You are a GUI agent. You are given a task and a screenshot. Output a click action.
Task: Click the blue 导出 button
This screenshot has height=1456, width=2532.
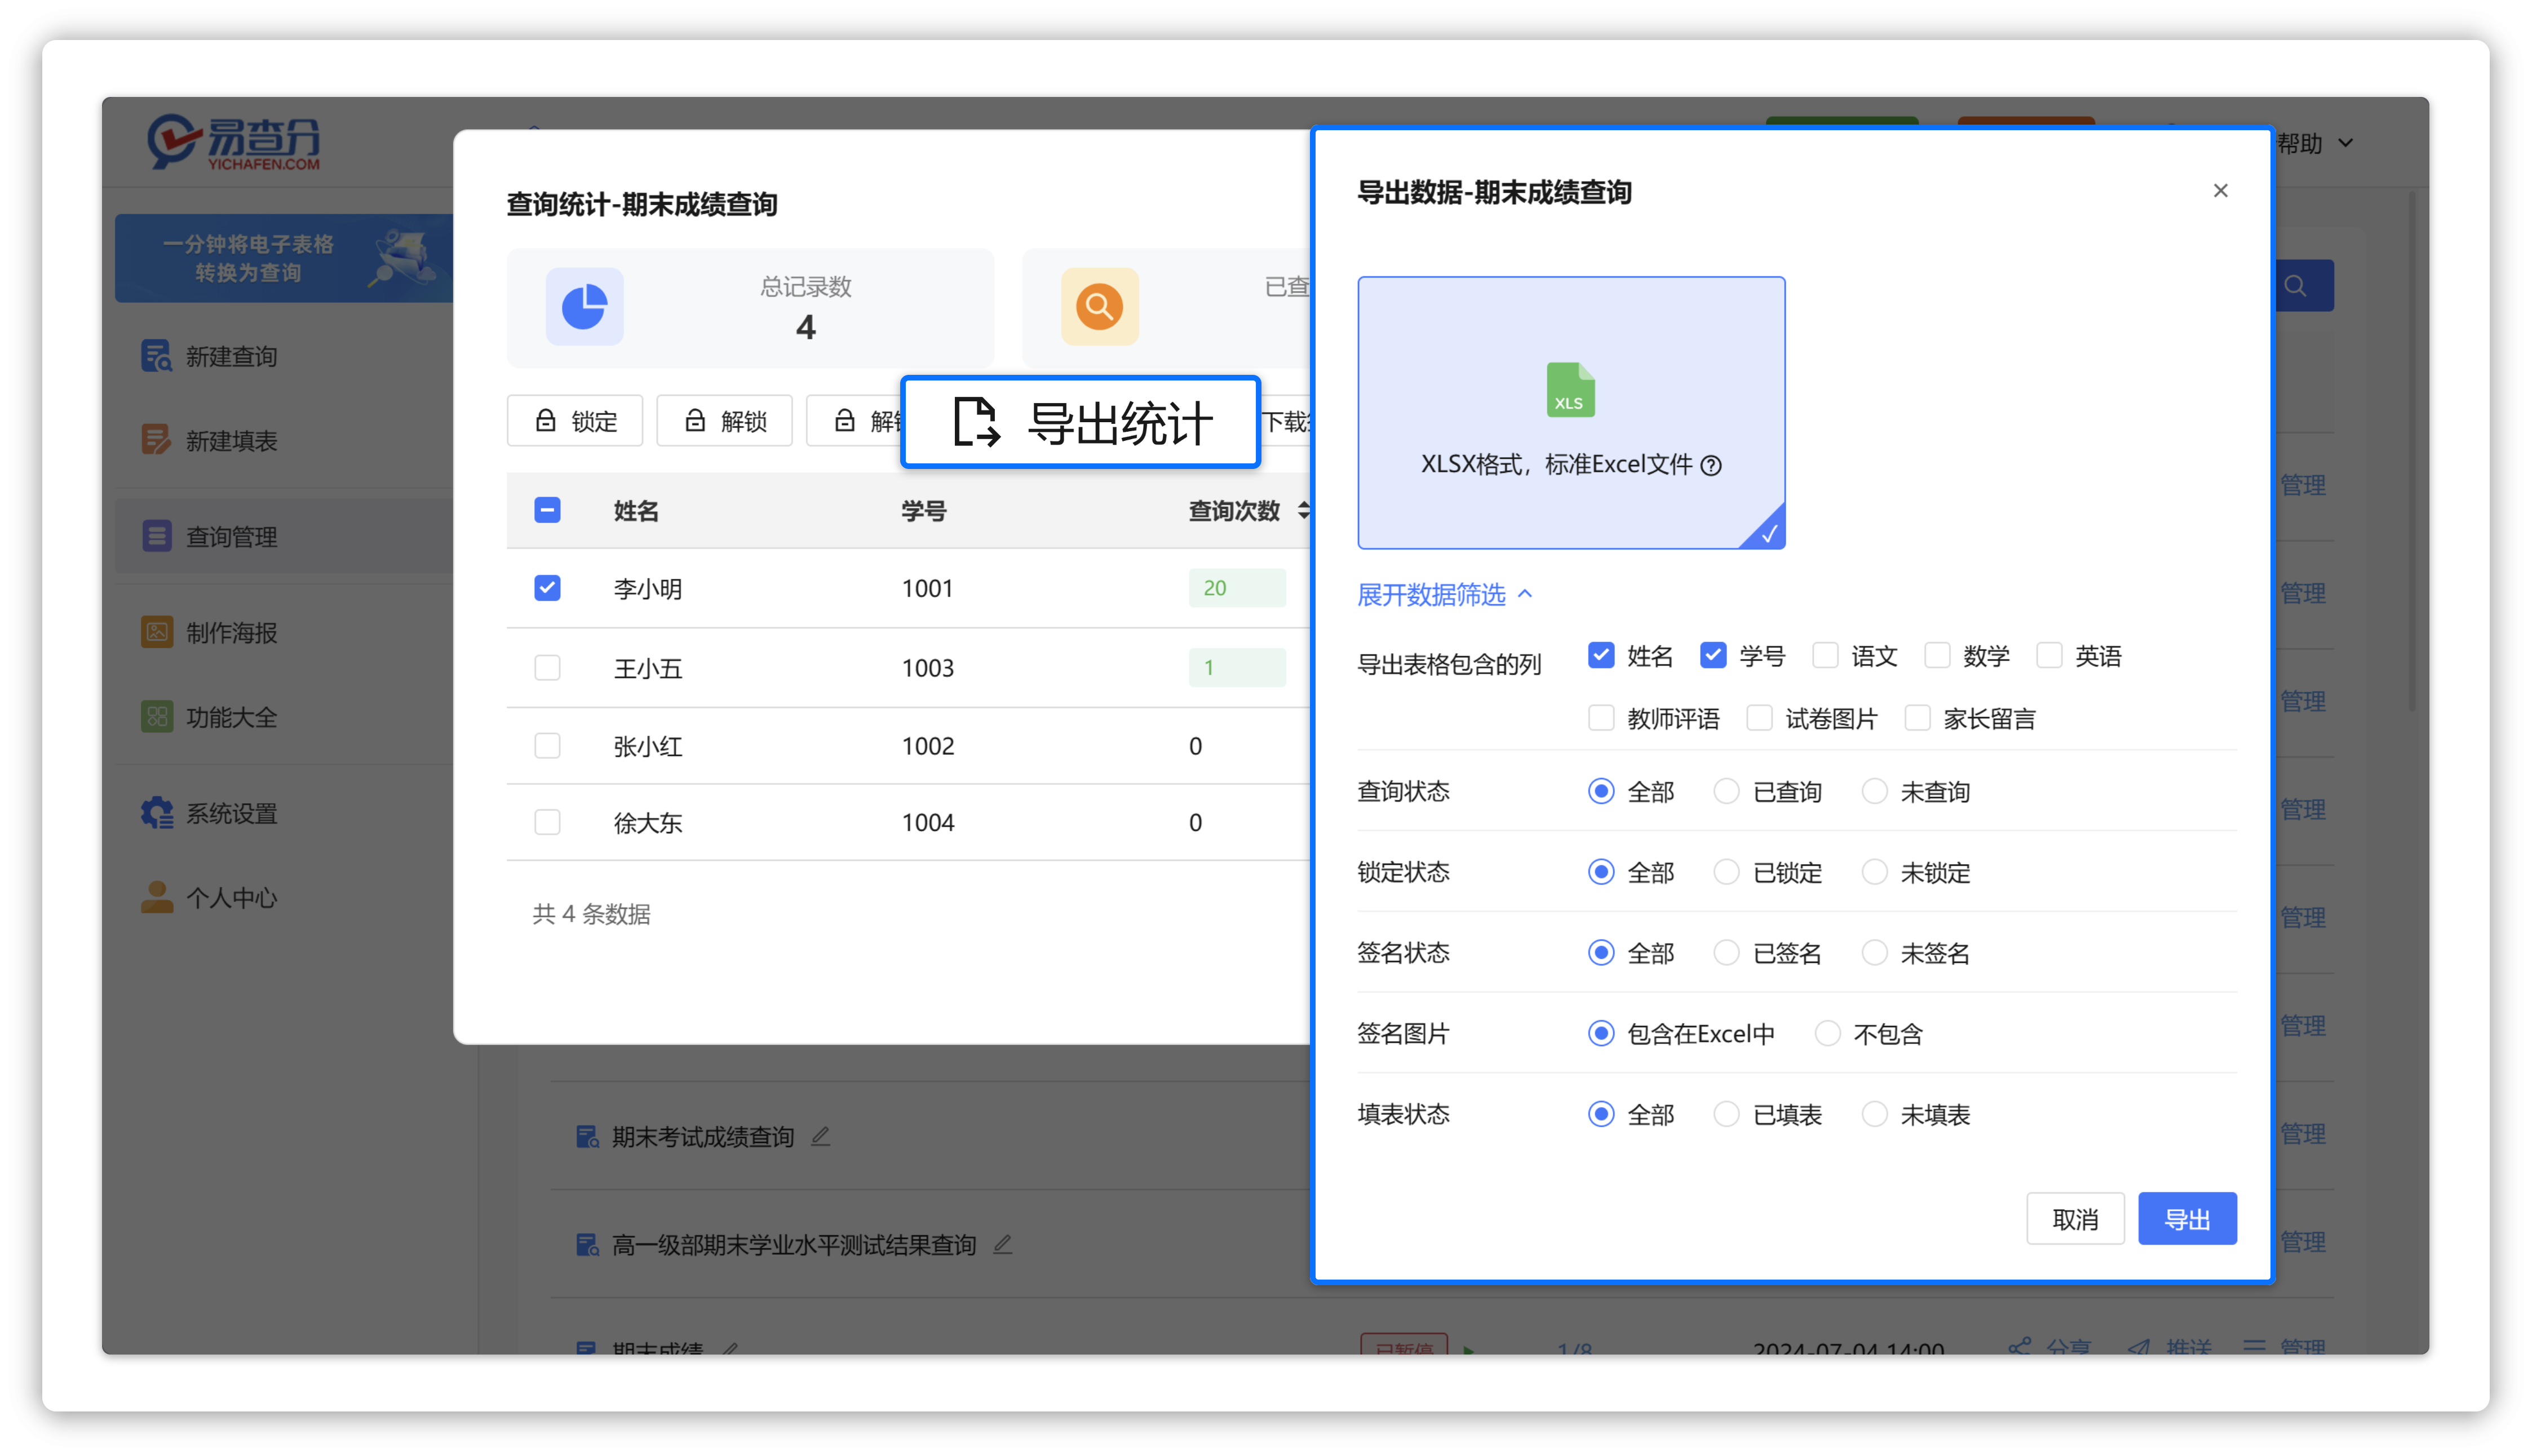(x=2187, y=1219)
